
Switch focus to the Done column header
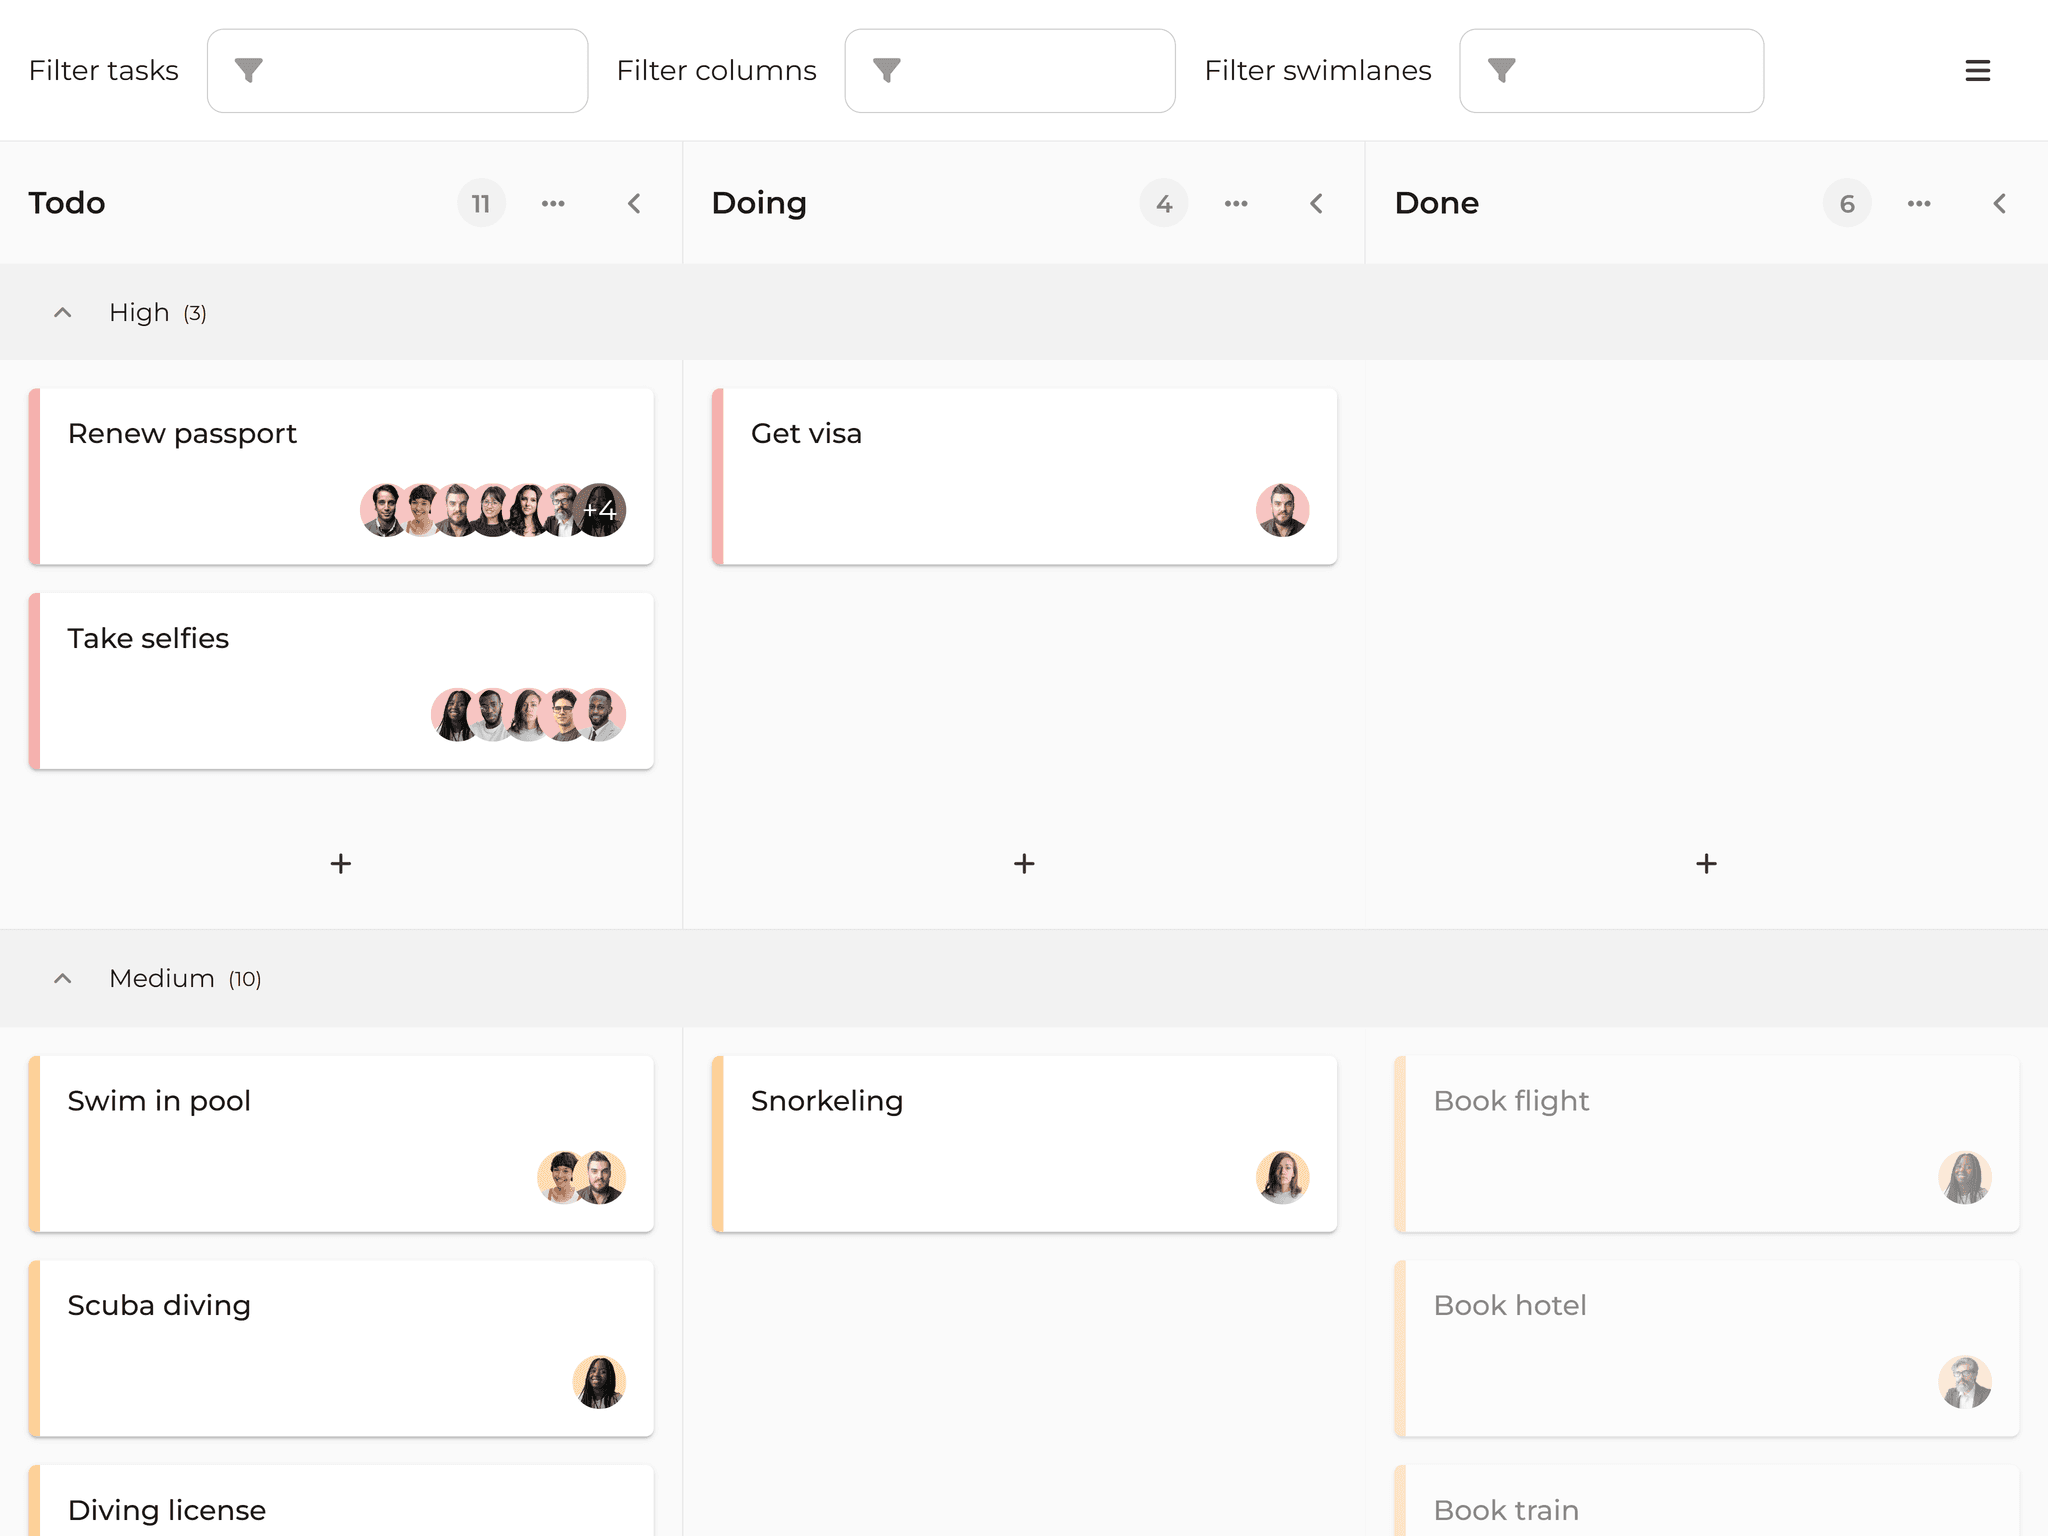pos(1436,203)
